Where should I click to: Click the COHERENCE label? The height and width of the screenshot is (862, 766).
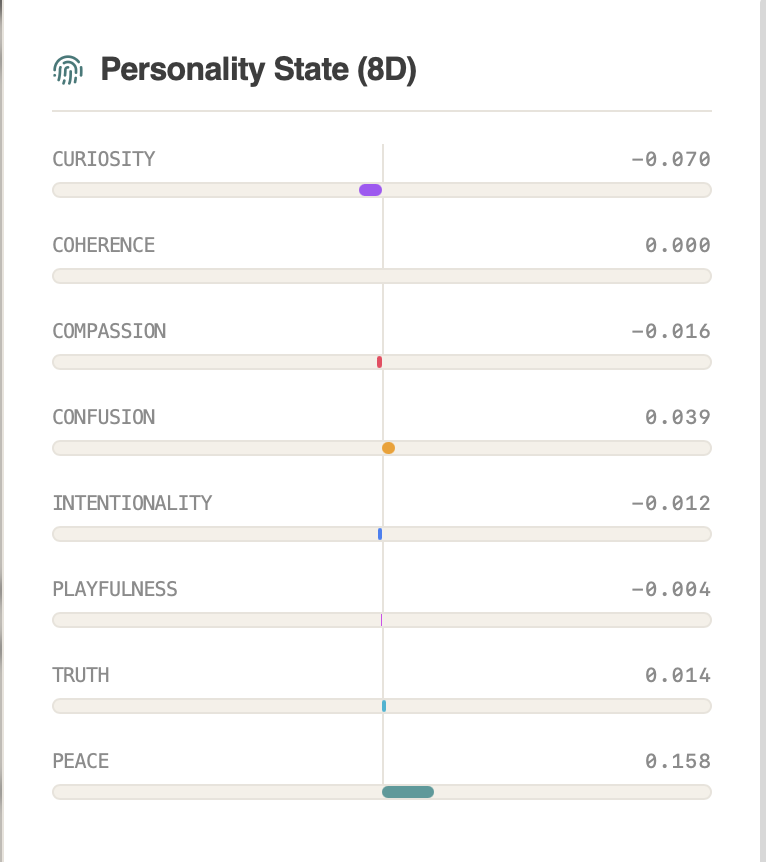pos(104,244)
